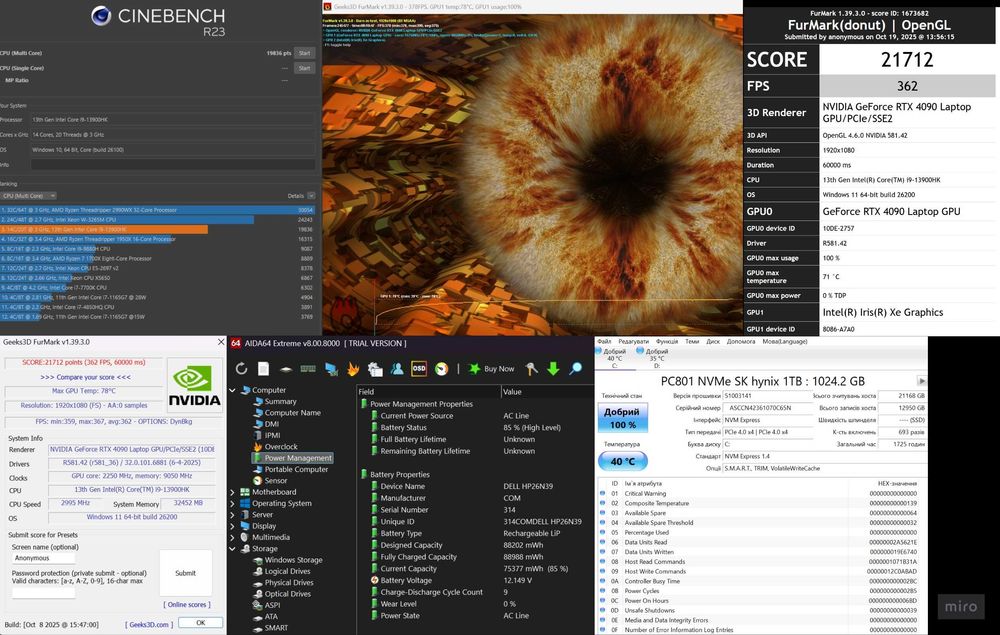Select Sensor in the Computer tree
This screenshot has height=635, width=1000.
click(275, 480)
